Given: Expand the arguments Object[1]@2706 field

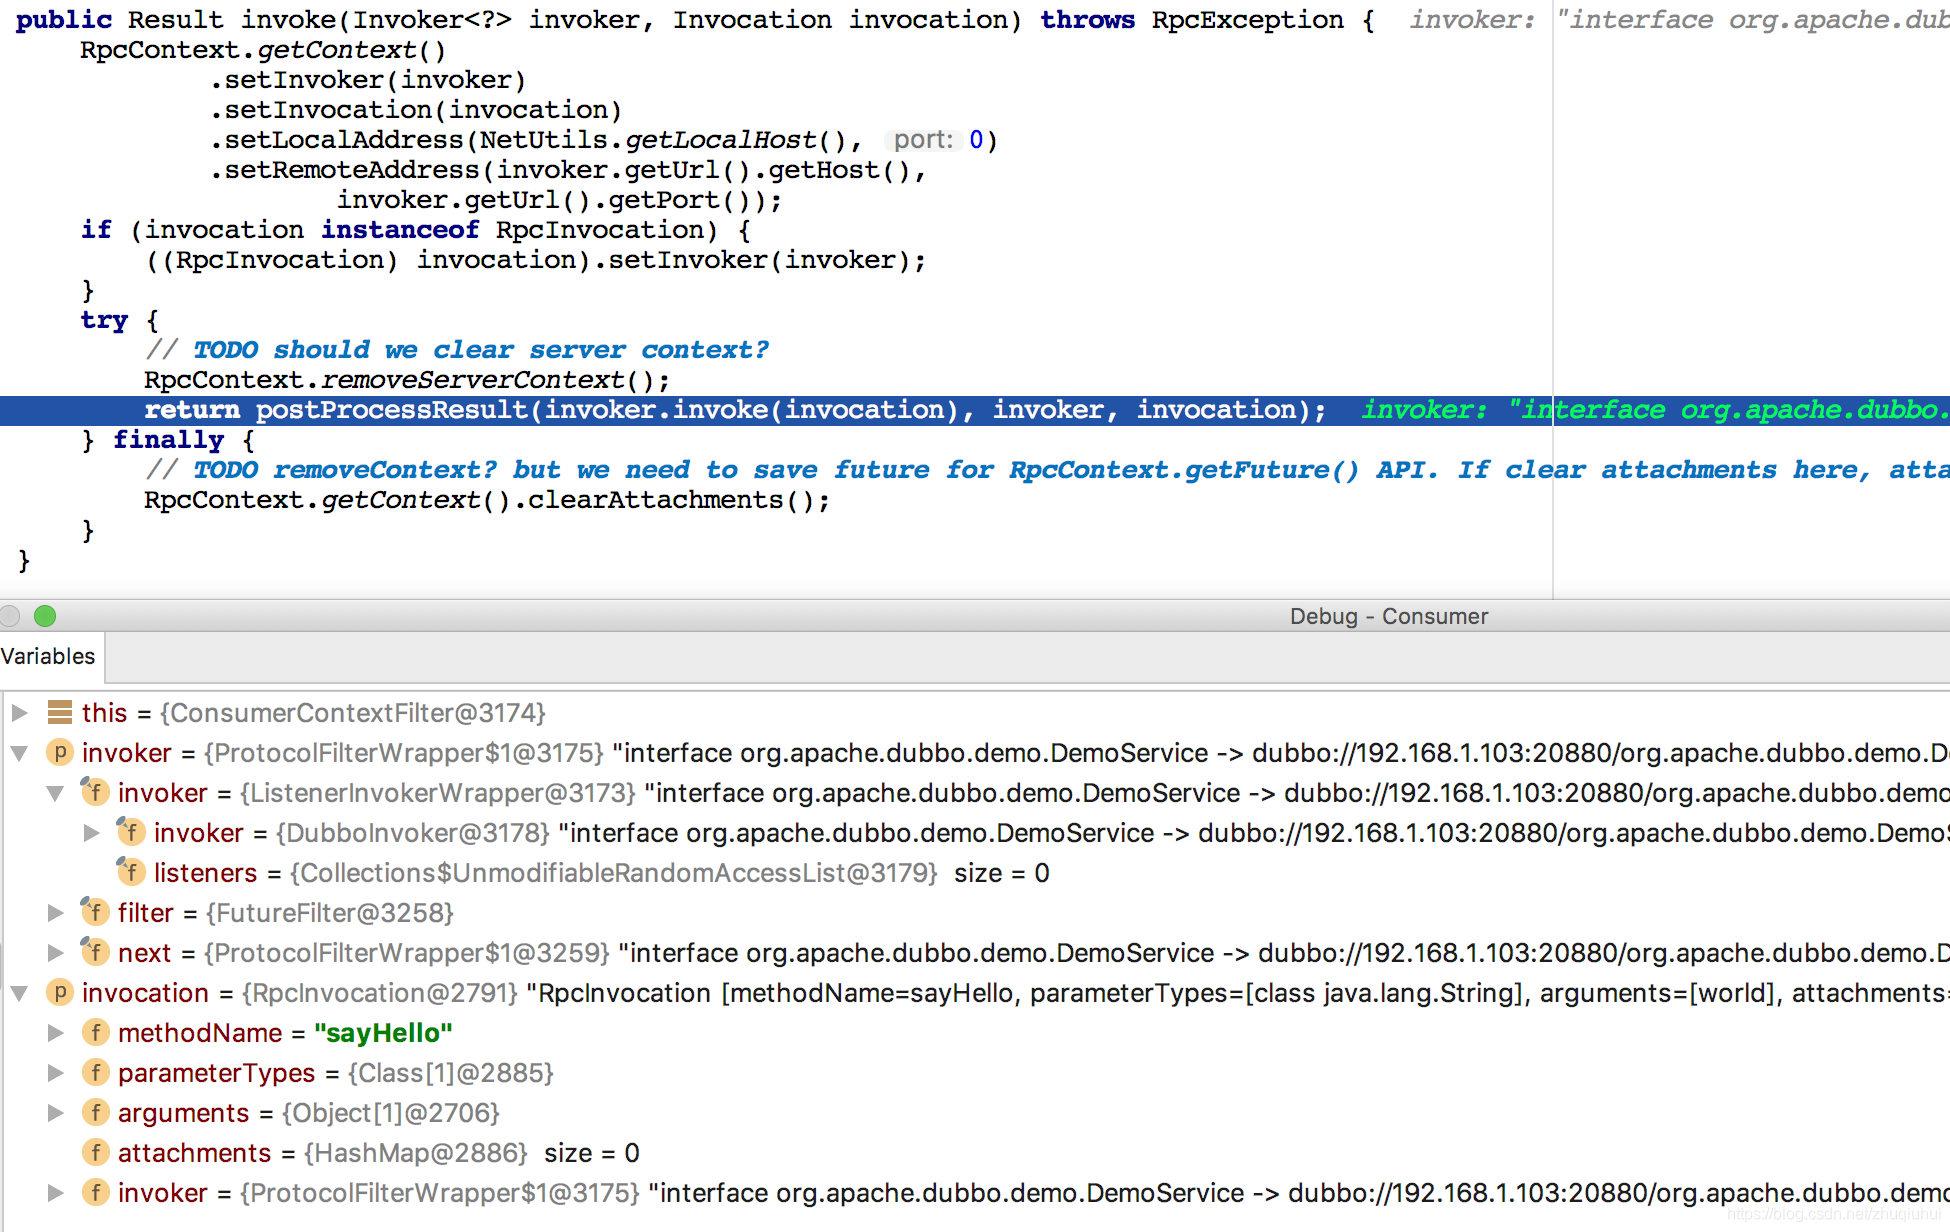Looking at the screenshot, I should tap(55, 1113).
